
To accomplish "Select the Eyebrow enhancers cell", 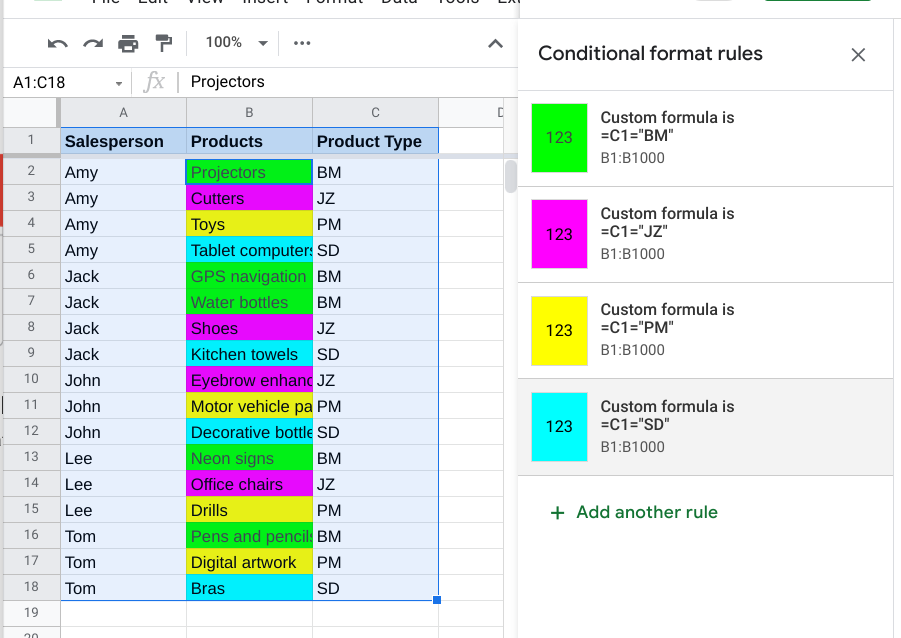I will pos(249,380).
